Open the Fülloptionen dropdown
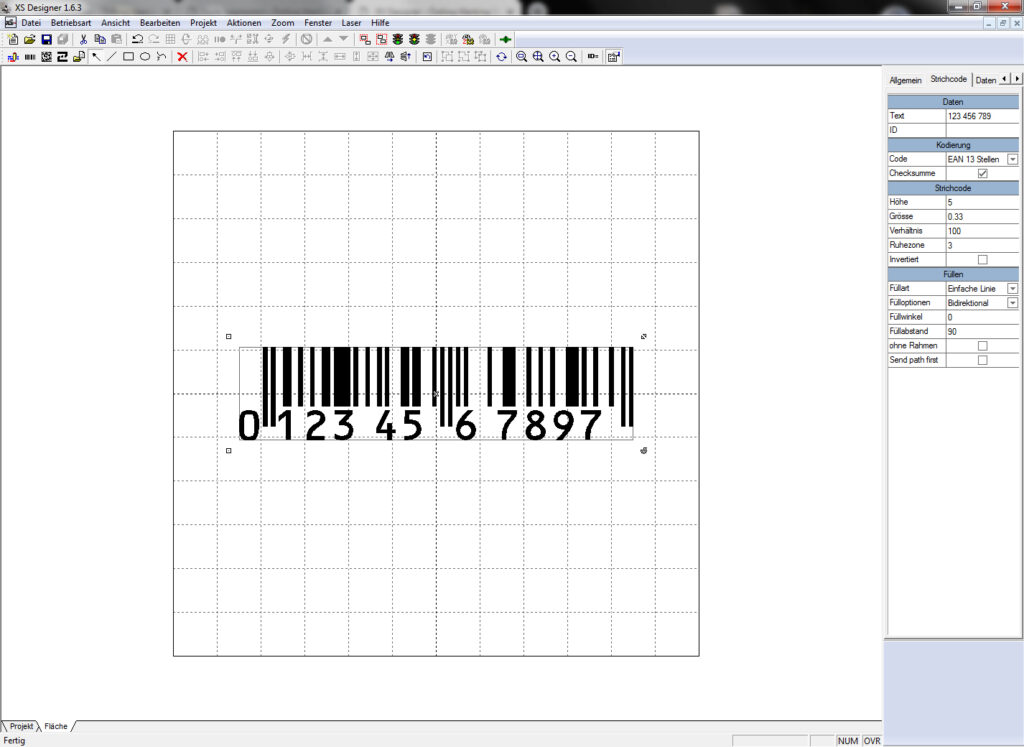Image resolution: width=1024 pixels, height=747 pixels. coord(1012,302)
